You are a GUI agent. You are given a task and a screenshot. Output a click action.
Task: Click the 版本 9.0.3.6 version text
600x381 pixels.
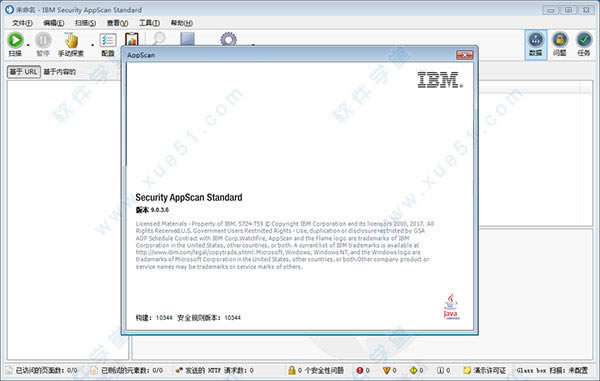(152, 210)
